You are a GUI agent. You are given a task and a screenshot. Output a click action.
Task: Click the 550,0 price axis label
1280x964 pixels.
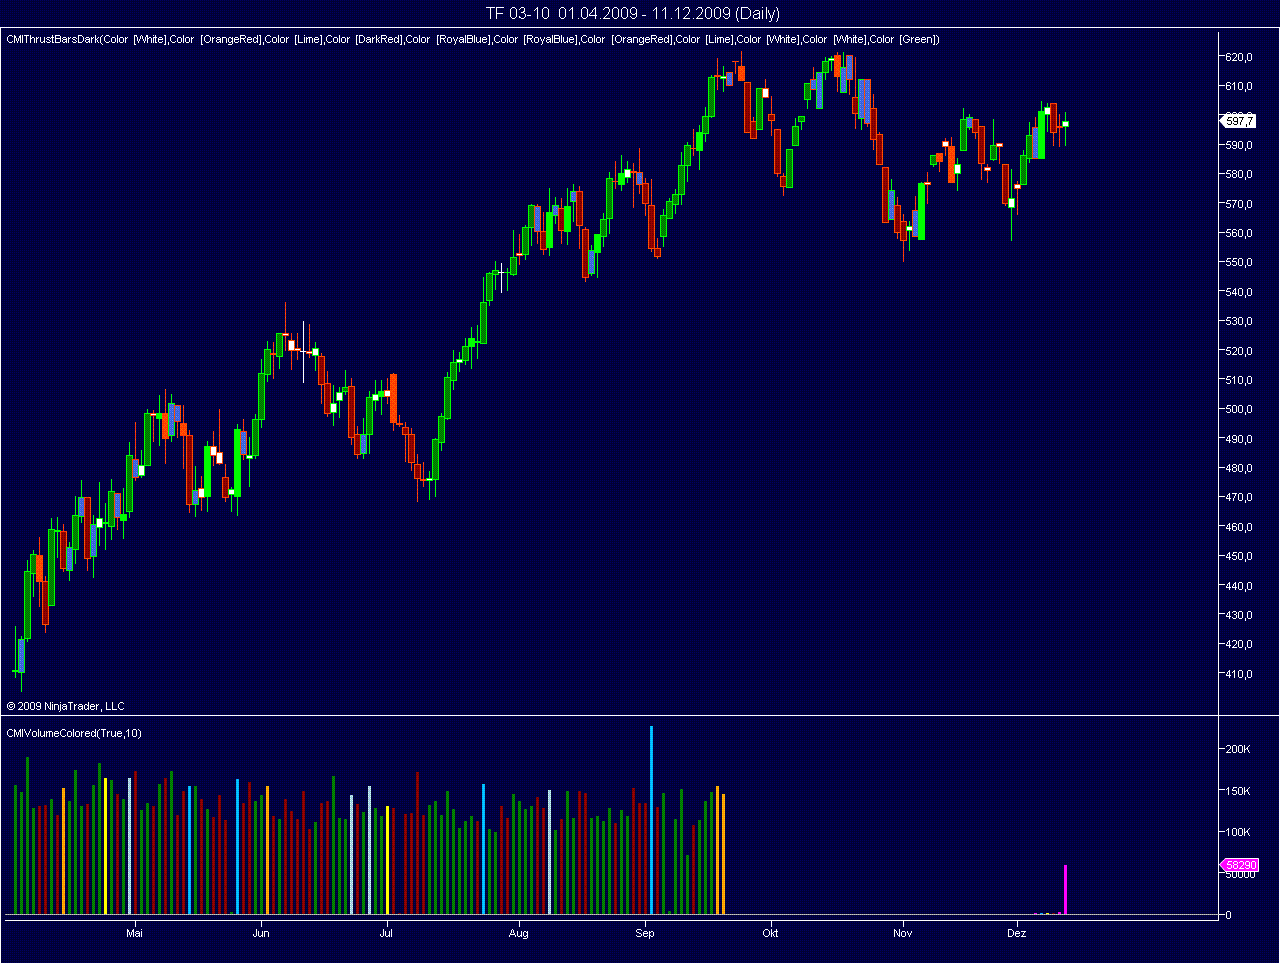tap(1239, 262)
